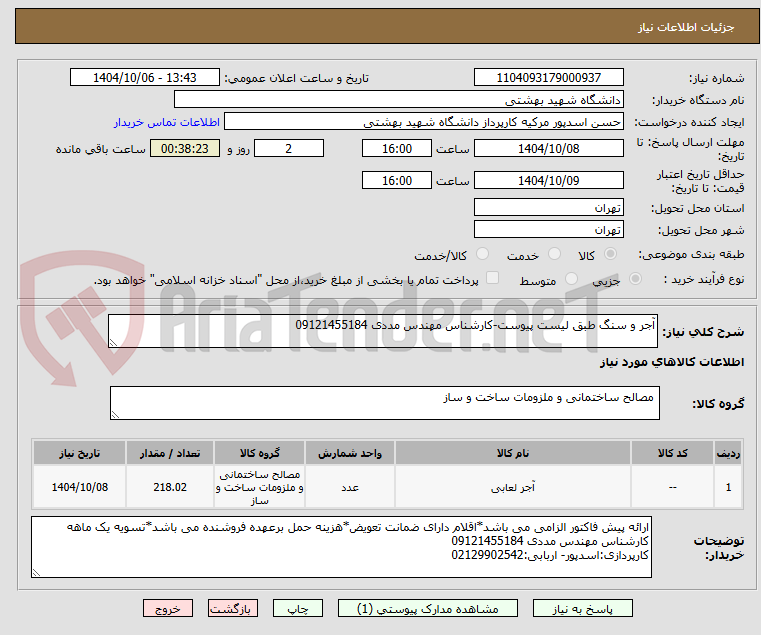Click the price validity date 1404/10/09 field
The image size is (761, 635).
(x=548, y=180)
